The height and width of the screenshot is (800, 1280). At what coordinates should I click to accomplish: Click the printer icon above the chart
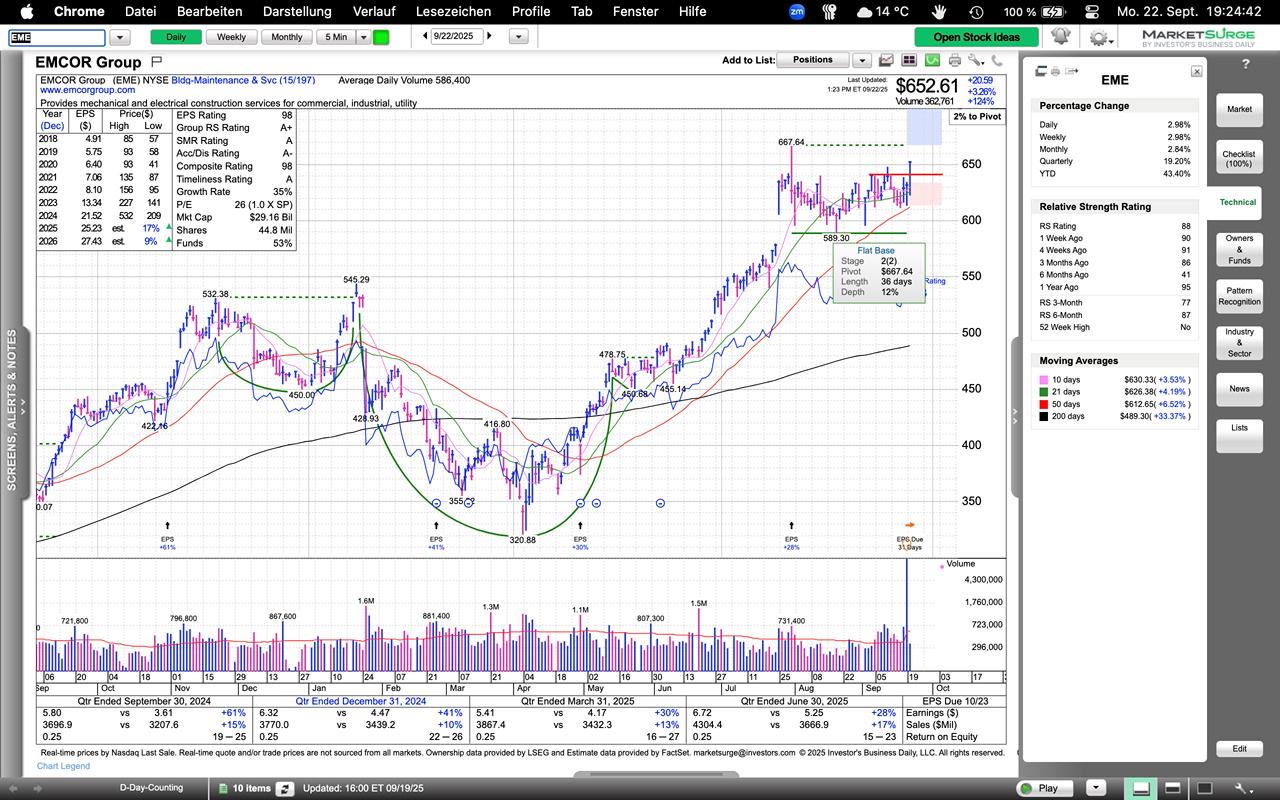click(954, 60)
